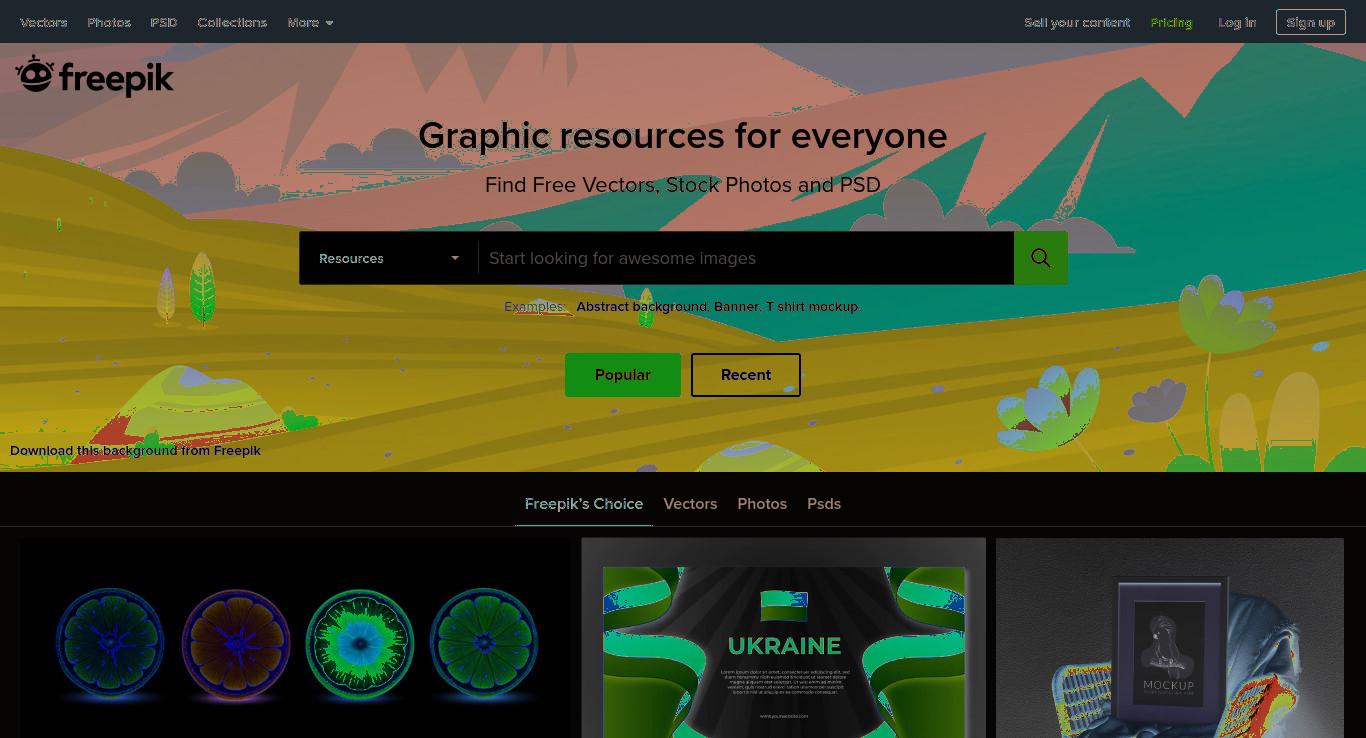
Task: Select the Popular button
Action: click(x=623, y=375)
